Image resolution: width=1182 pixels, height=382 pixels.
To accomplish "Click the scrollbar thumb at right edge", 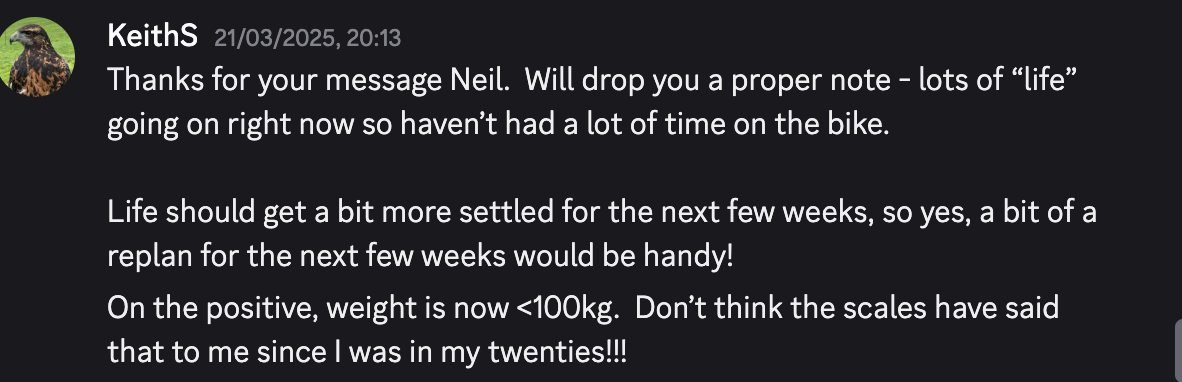I will pyautogui.click(x=1178, y=350).
